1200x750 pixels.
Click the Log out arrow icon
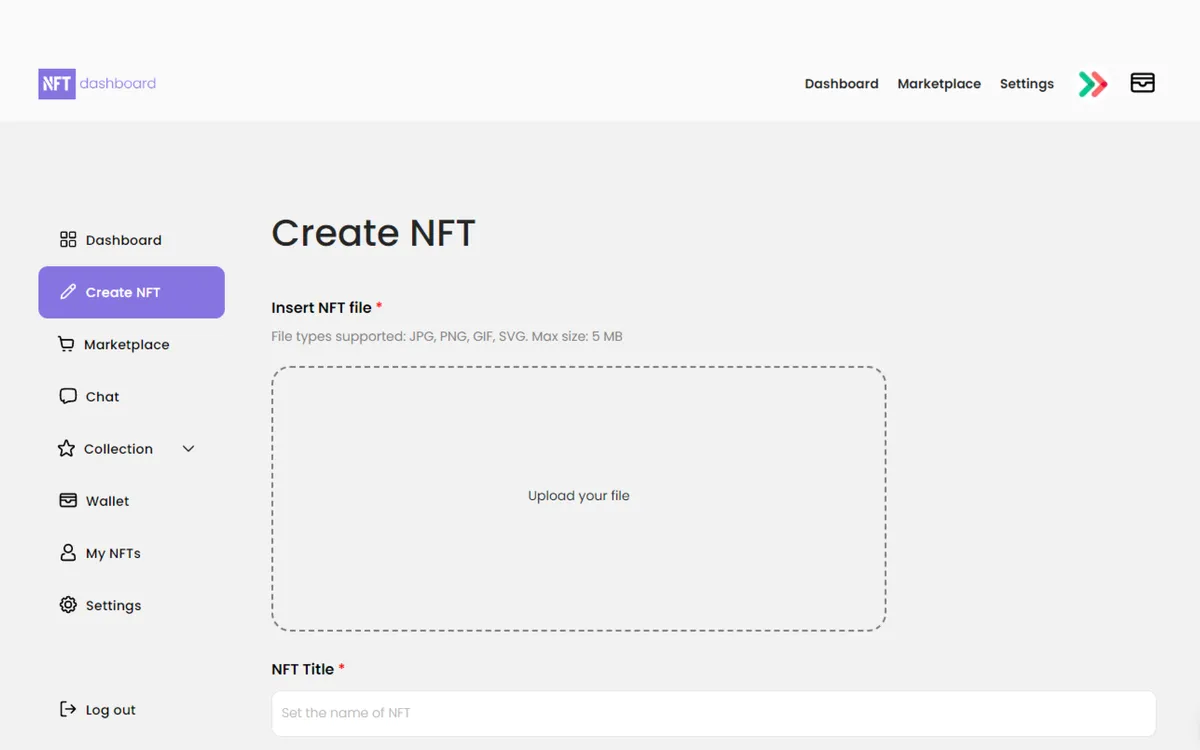(68, 709)
